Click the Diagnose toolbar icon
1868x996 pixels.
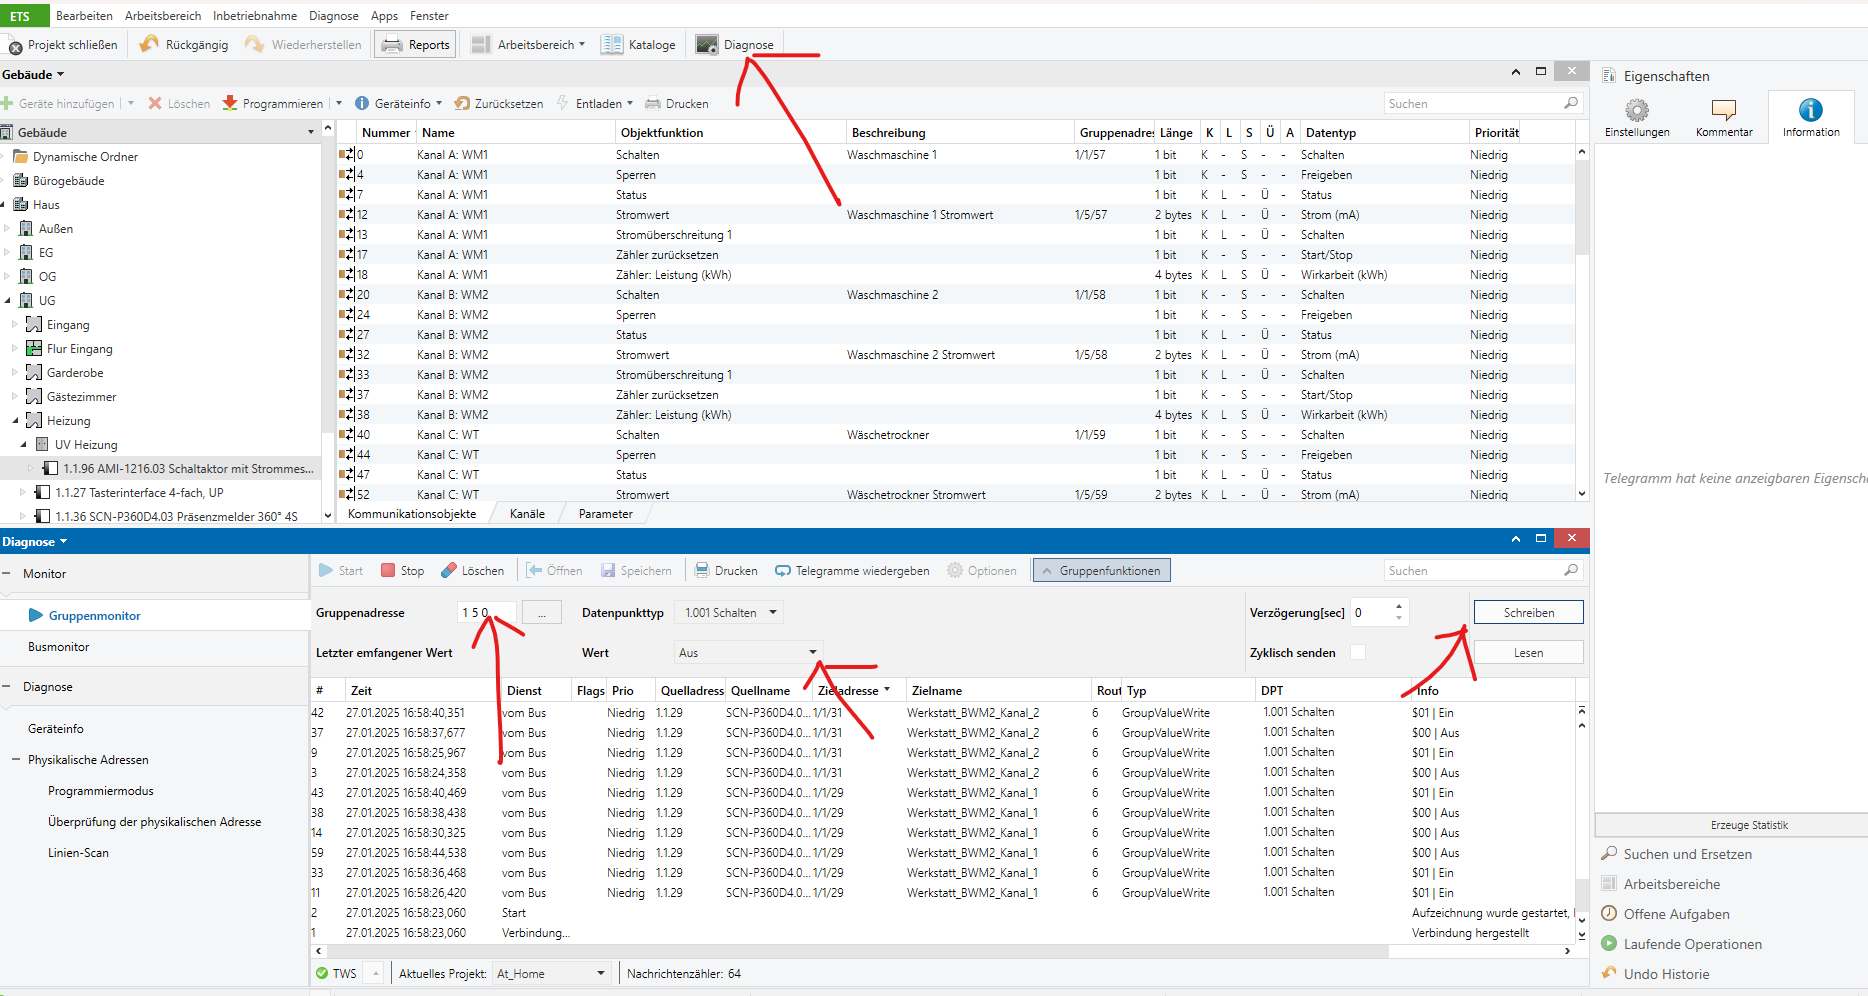click(x=707, y=45)
